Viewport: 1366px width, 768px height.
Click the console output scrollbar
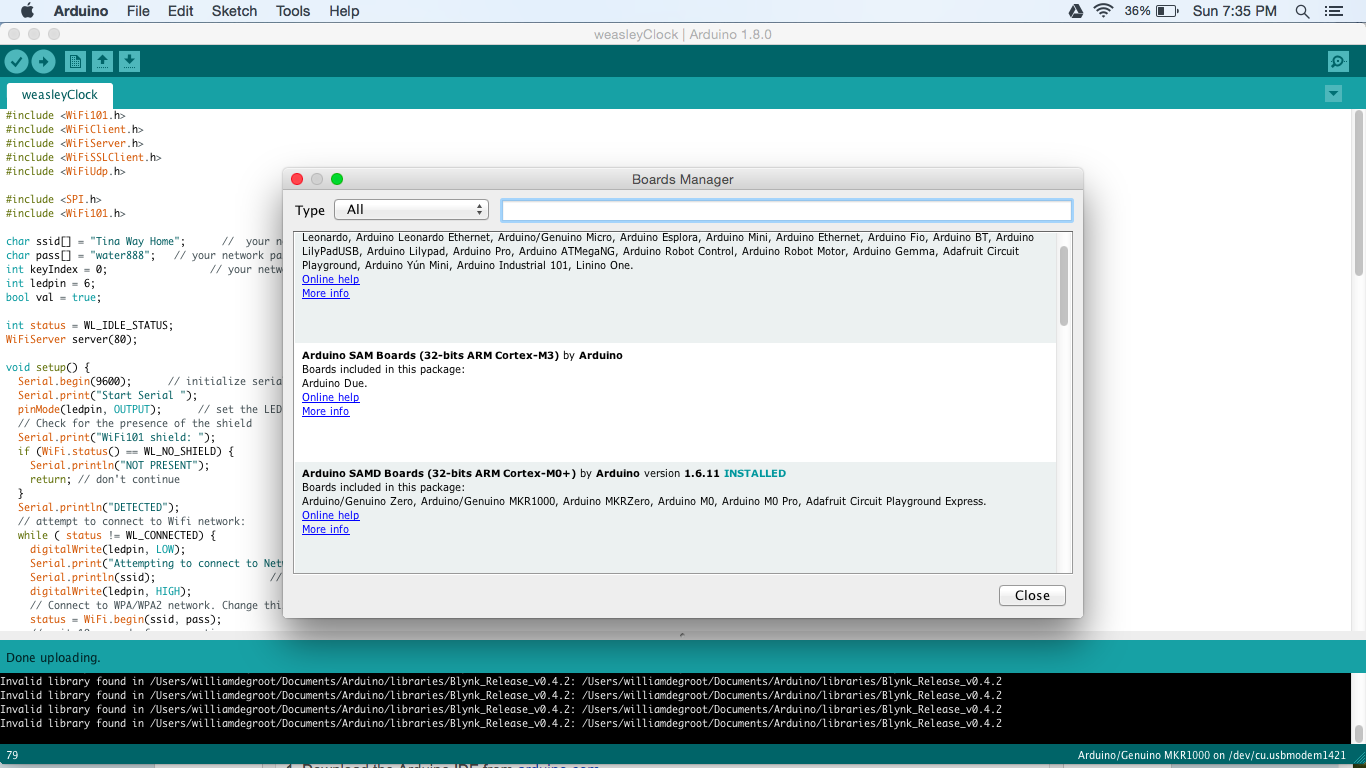1358,733
